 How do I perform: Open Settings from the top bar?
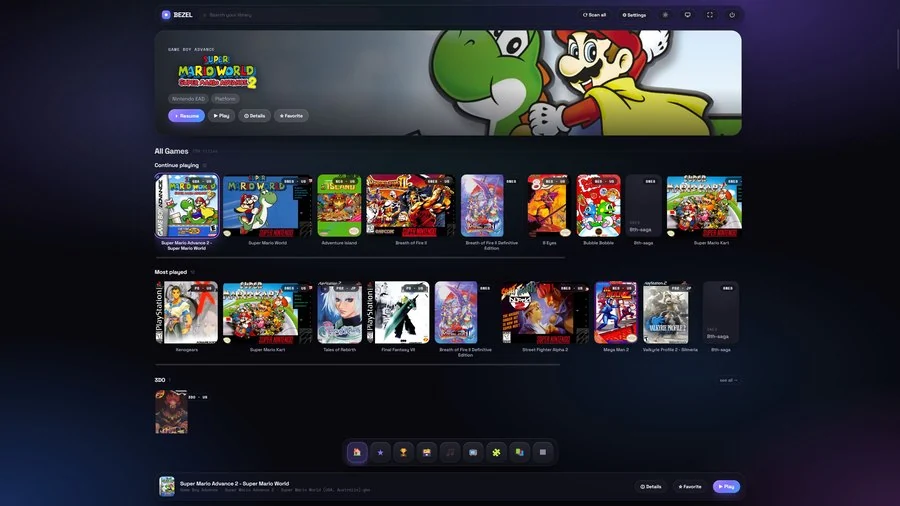634,15
